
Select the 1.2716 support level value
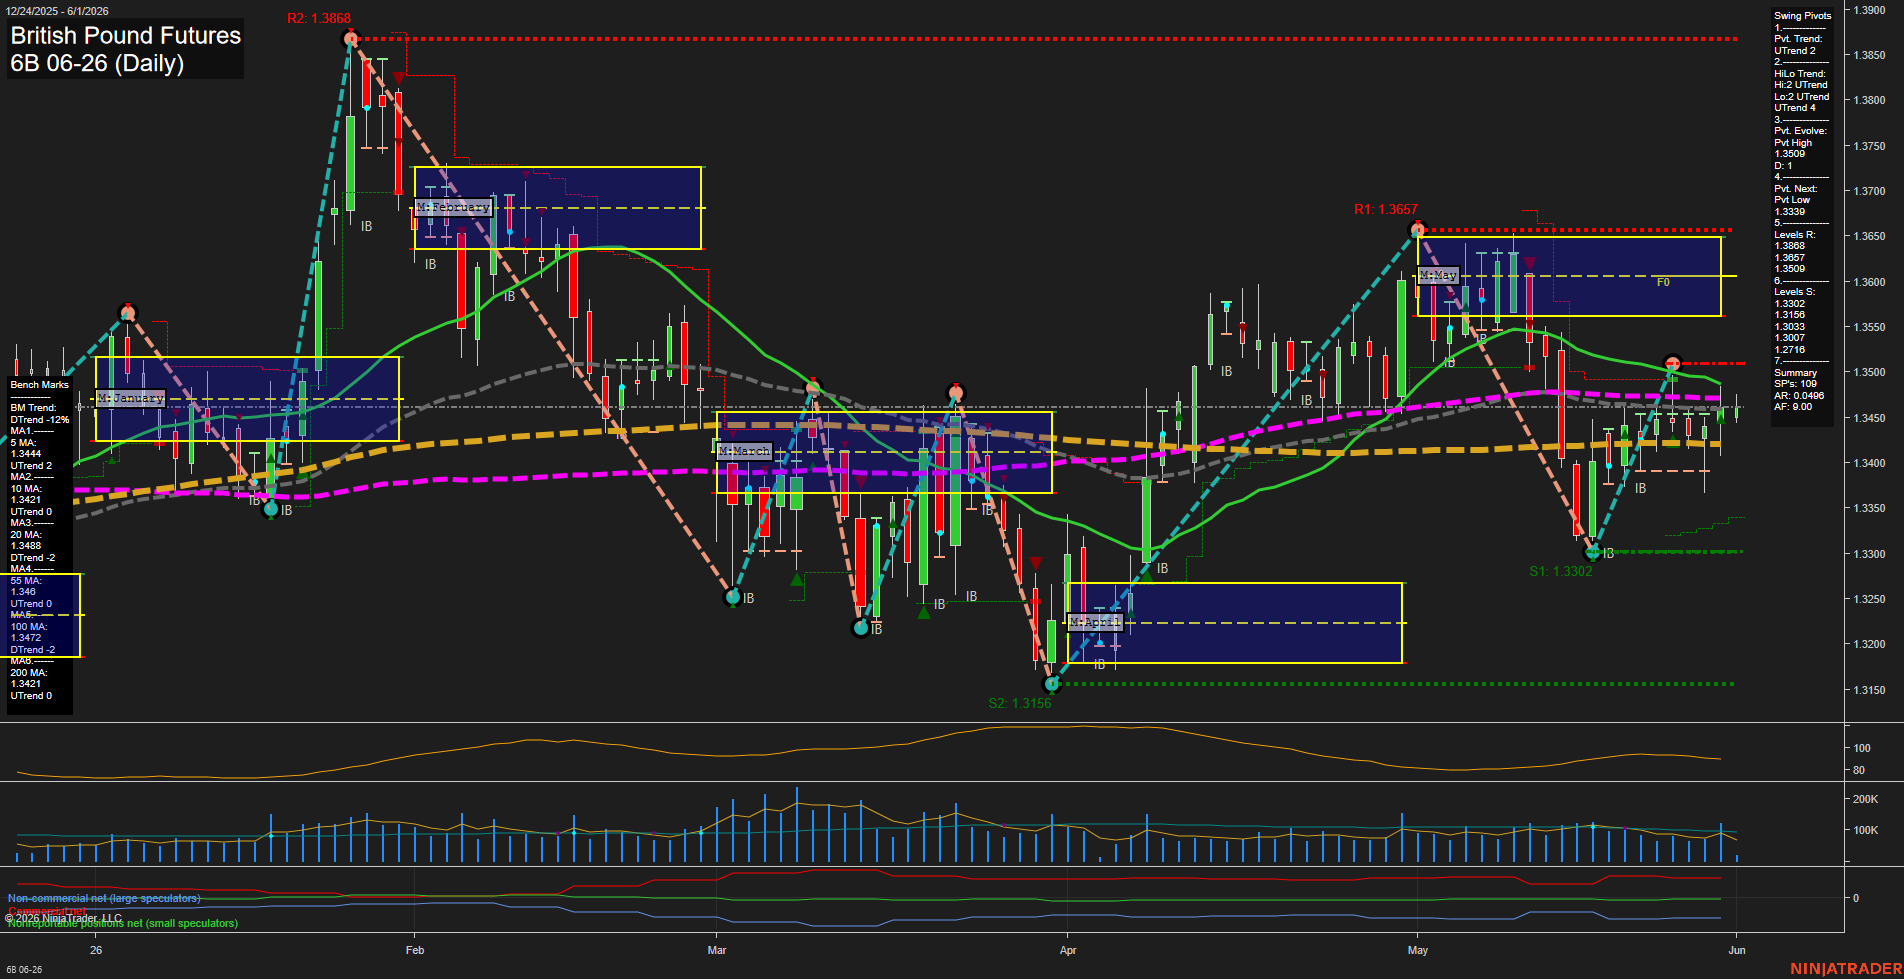1790,350
